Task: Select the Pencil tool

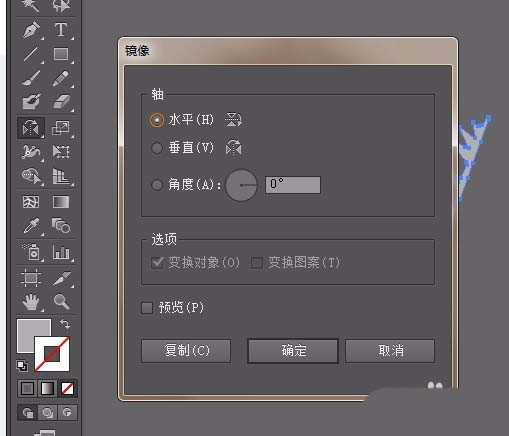Action: pyautogui.click(x=61, y=79)
